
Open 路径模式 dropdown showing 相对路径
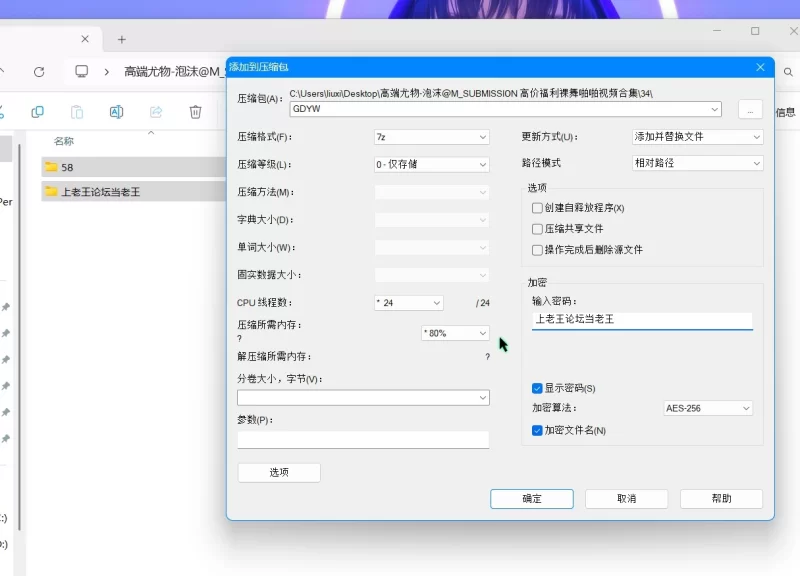coord(697,163)
